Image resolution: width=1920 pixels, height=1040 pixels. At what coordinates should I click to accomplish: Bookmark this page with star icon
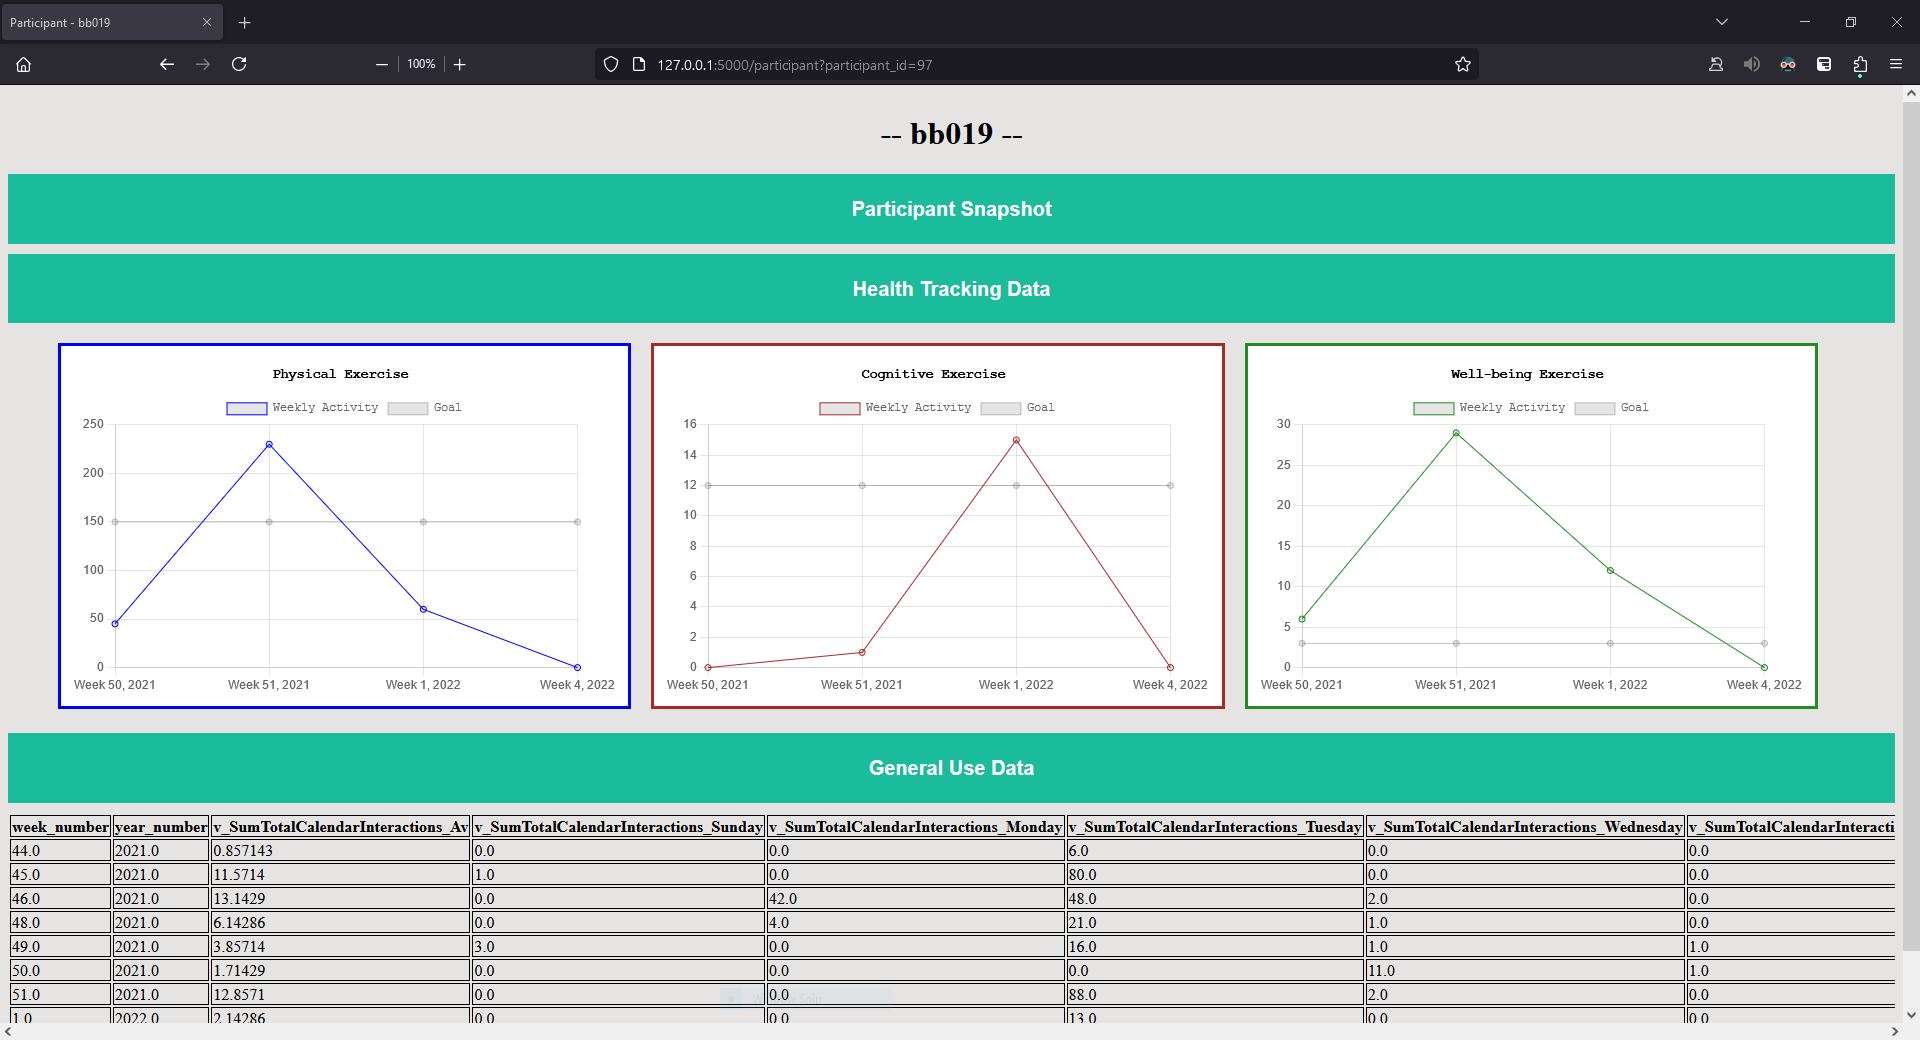(1463, 64)
